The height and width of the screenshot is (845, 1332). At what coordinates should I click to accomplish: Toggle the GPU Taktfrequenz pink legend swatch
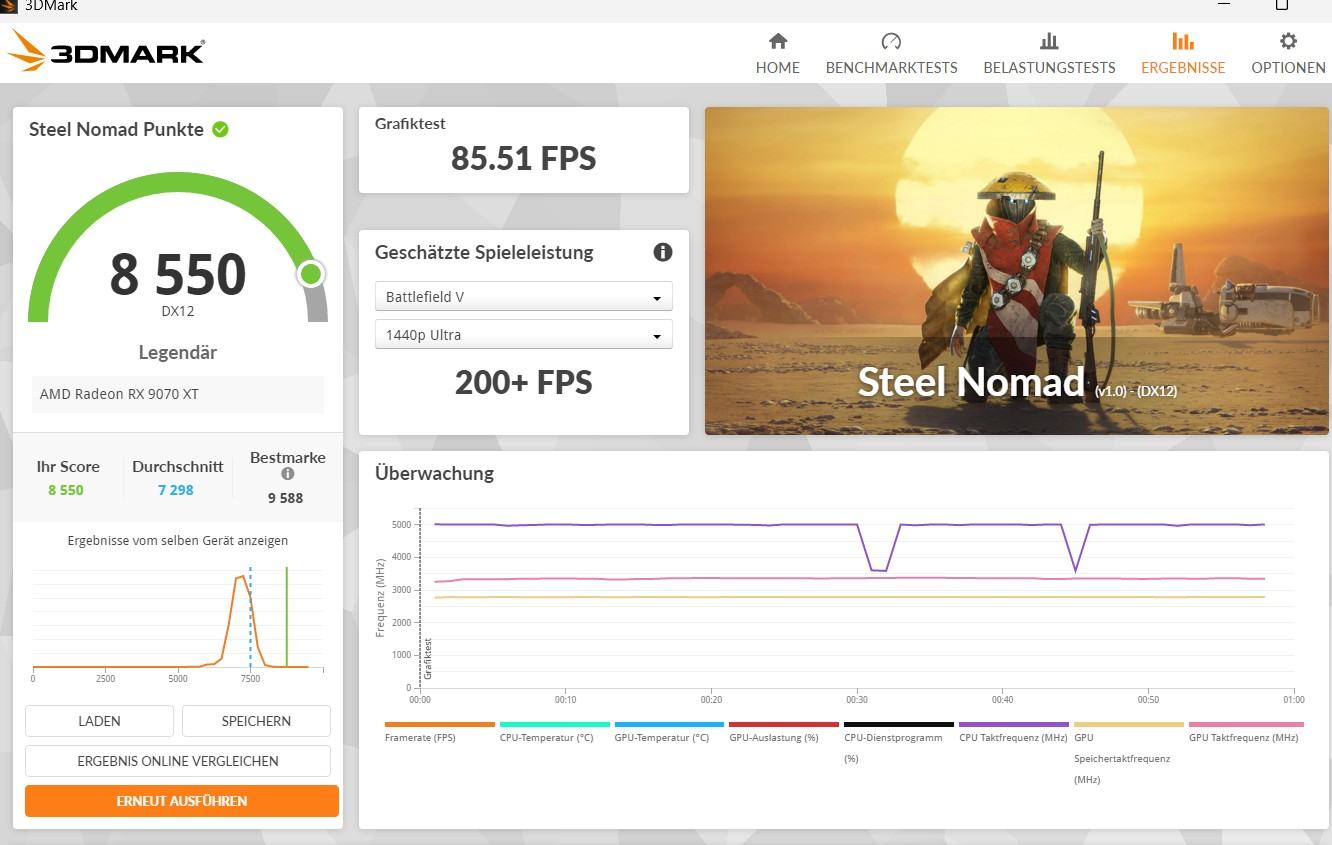point(1246,724)
